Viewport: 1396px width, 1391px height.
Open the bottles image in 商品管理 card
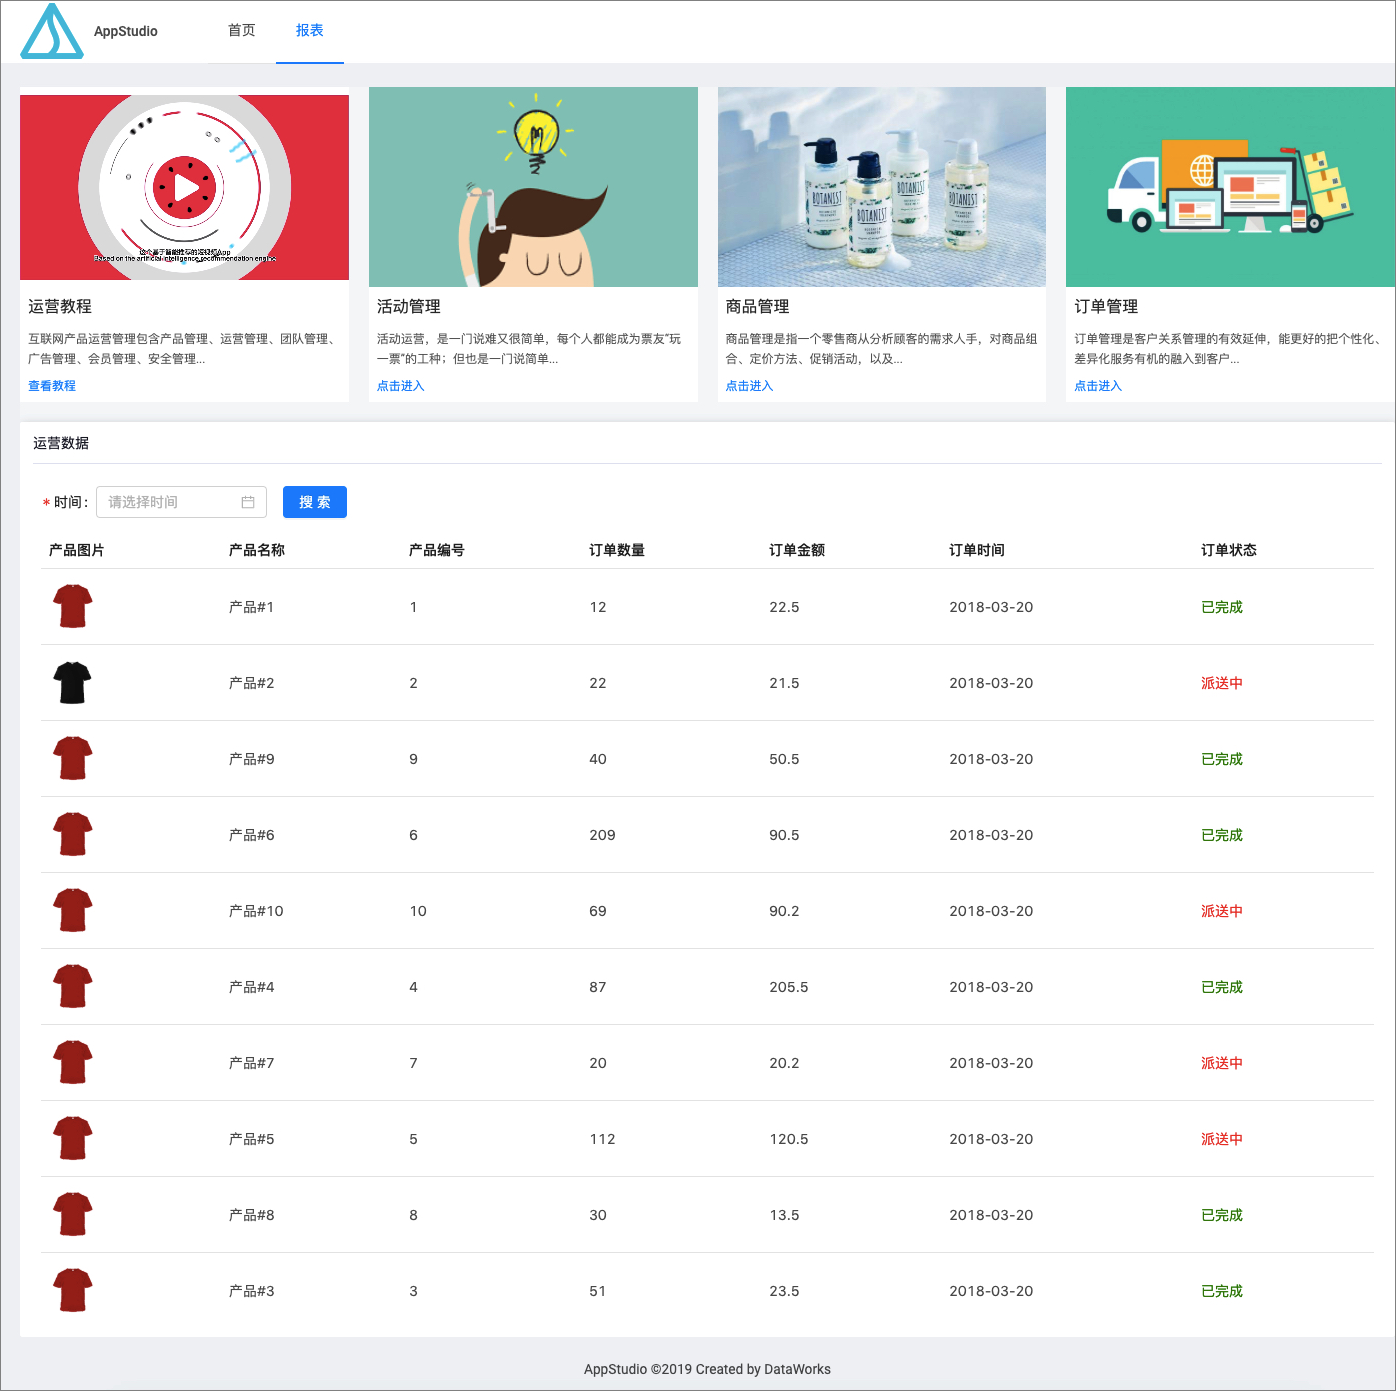pos(882,187)
